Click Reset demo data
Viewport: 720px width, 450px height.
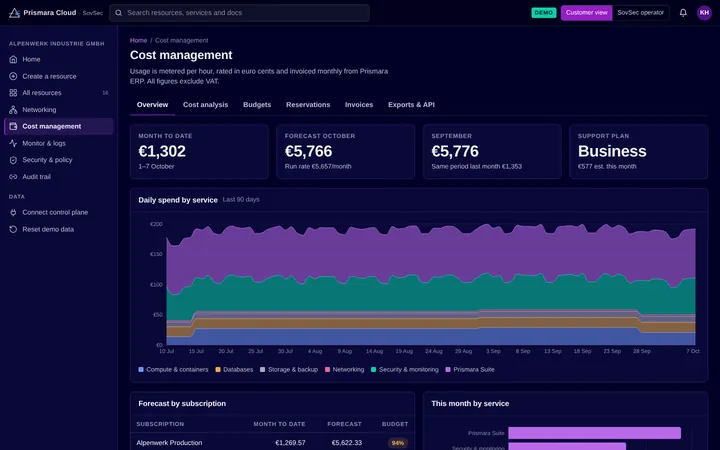point(59,229)
